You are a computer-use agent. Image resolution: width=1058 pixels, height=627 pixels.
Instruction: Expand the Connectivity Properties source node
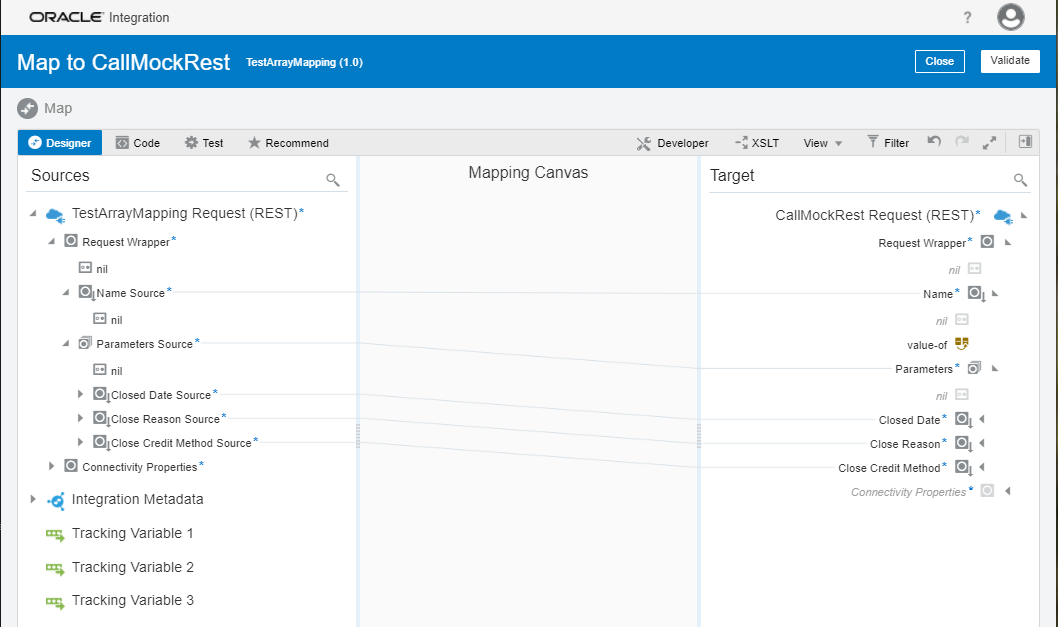(52, 466)
